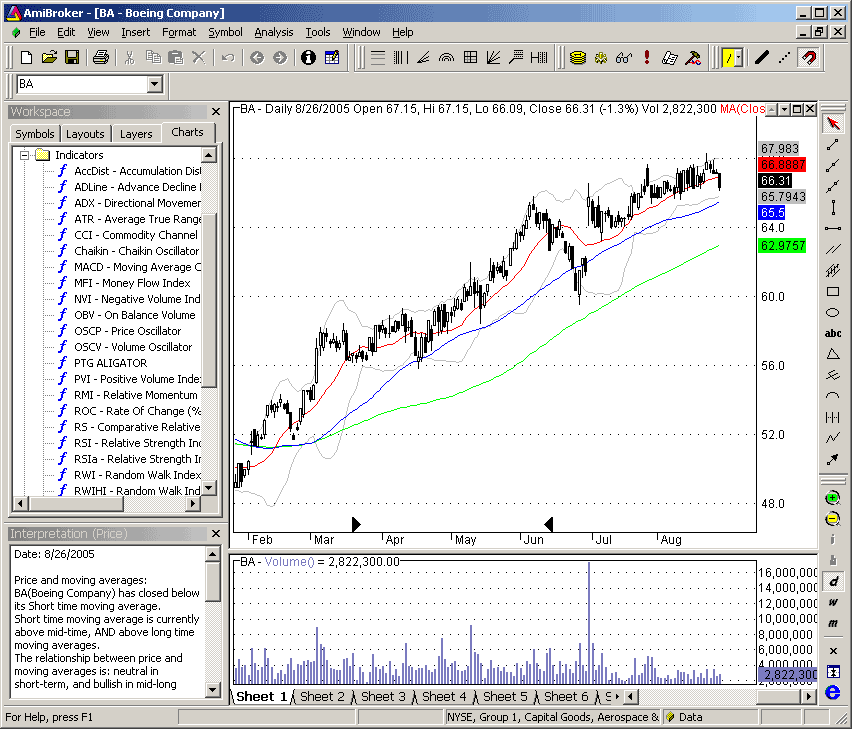Click the eyeglasses icon in the toolbar
The height and width of the screenshot is (729, 852).
[x=624, y=57]
